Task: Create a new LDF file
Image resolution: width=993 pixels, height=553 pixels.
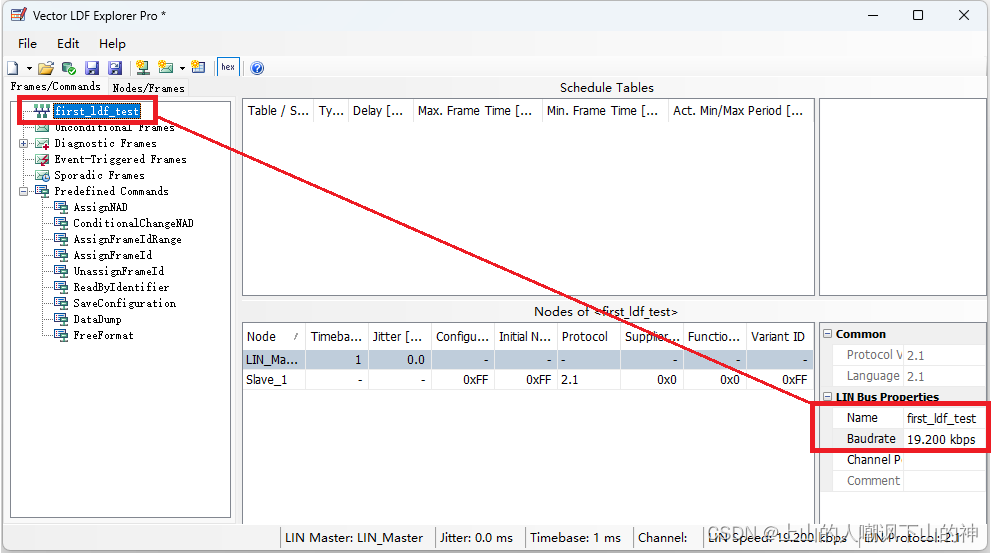Action: click(x=13, y=68)
